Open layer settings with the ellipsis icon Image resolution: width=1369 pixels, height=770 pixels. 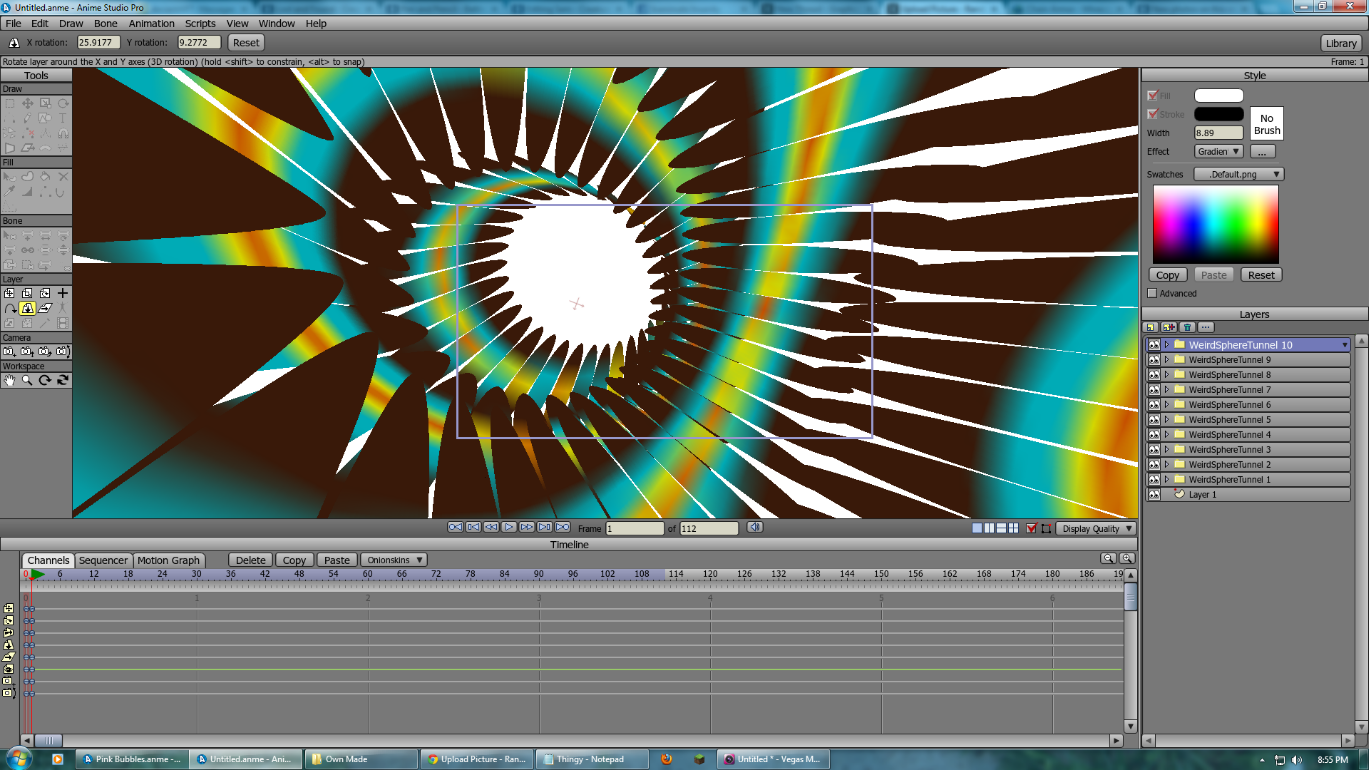[x=1206, y=327]
